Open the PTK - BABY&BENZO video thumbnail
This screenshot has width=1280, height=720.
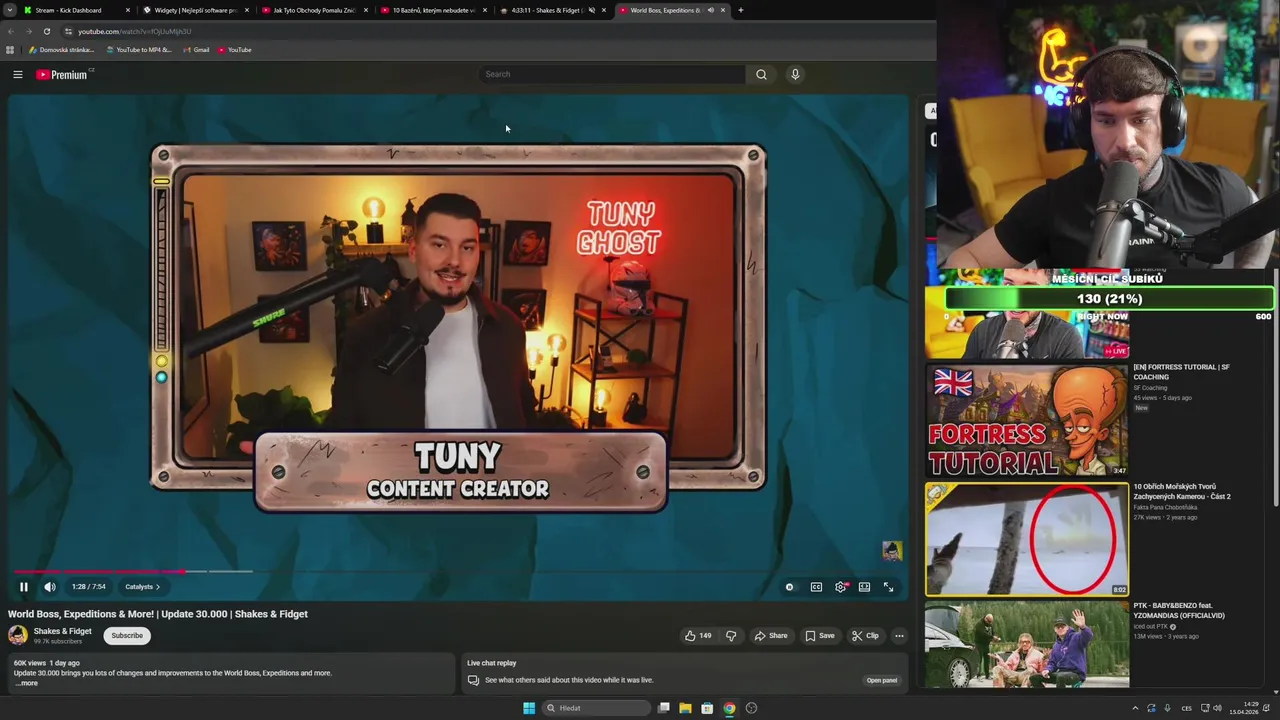pyautogui.click(x=1027, y=645)
